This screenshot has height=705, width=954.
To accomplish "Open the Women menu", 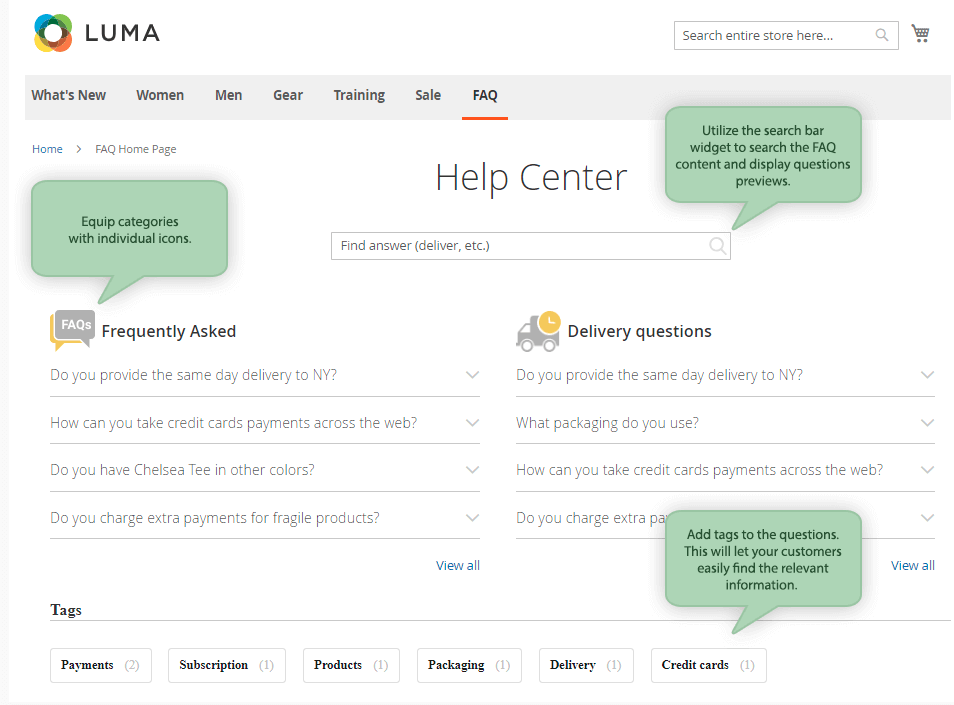I will click(160, 95).
